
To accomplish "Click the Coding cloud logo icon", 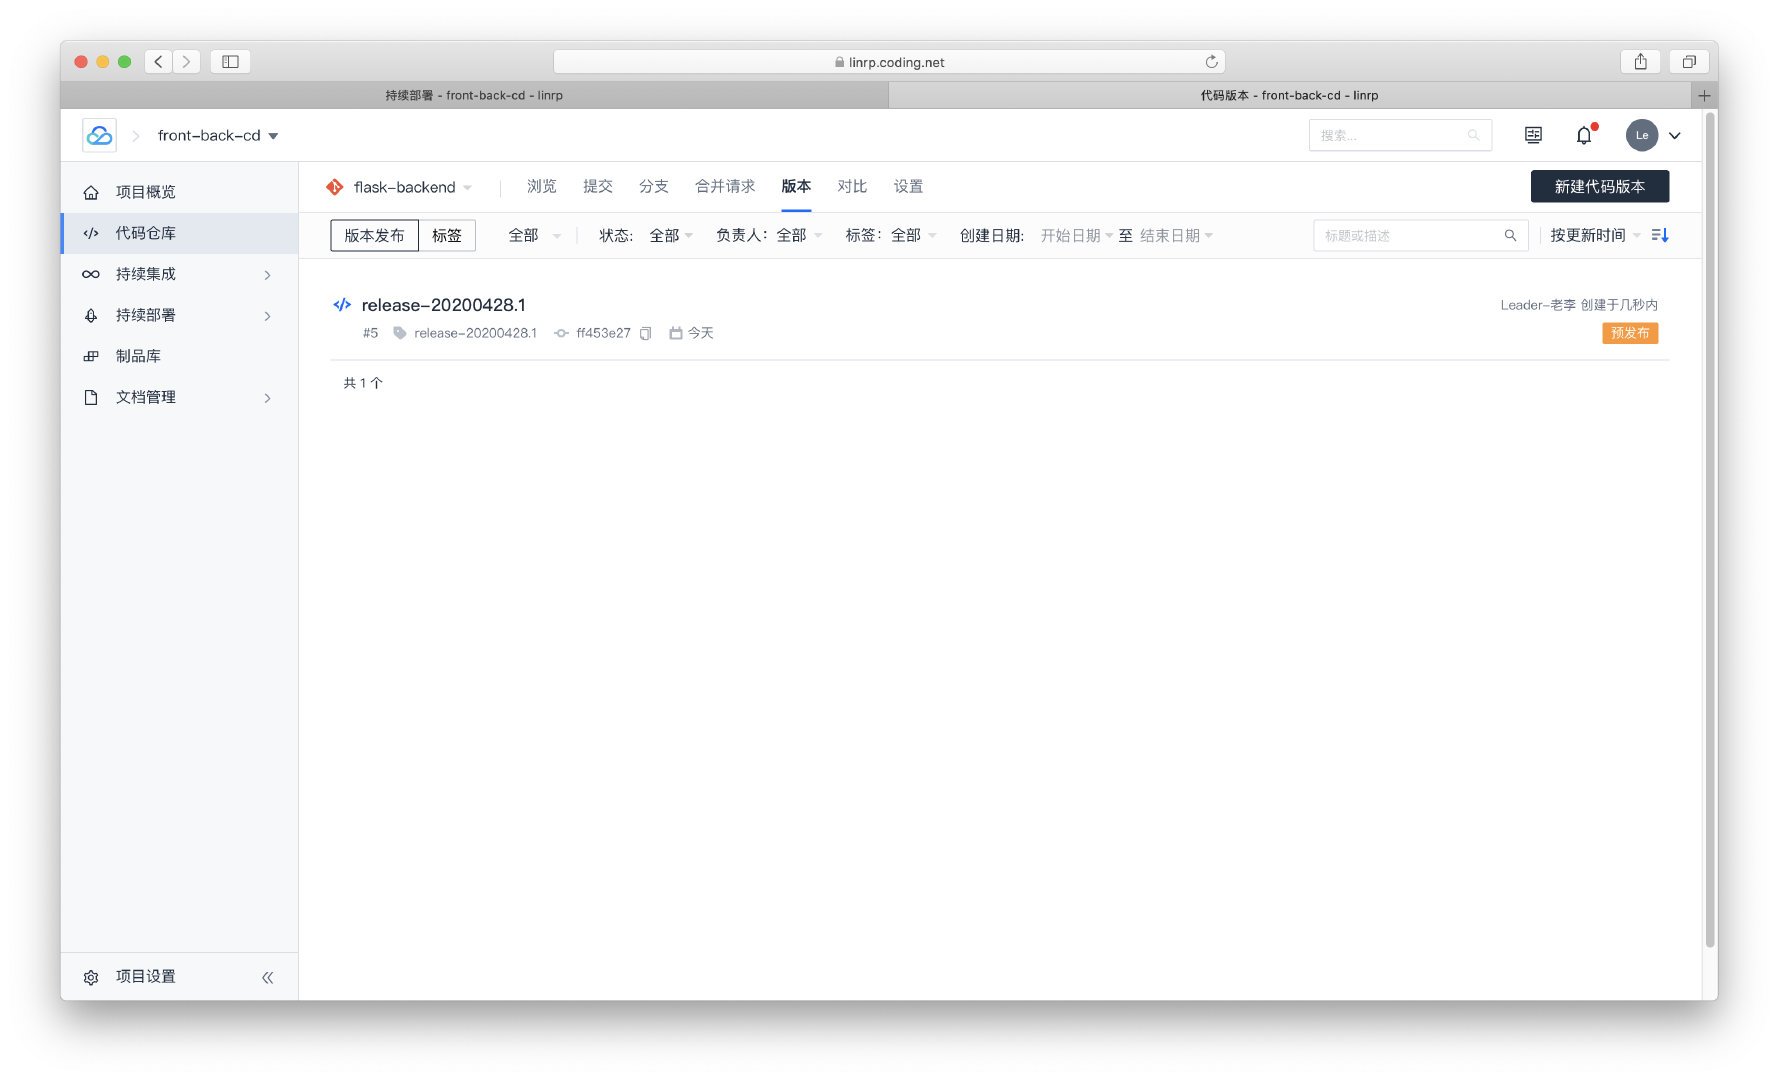I will 99,135.
